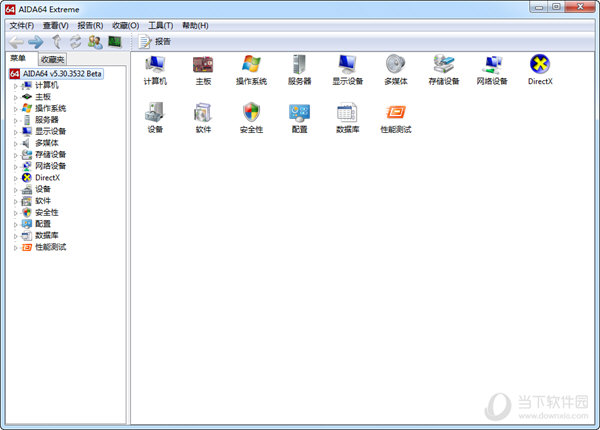
Task: Open the 安全性 shield icon in main pane
Action: (x=251, y=118)
